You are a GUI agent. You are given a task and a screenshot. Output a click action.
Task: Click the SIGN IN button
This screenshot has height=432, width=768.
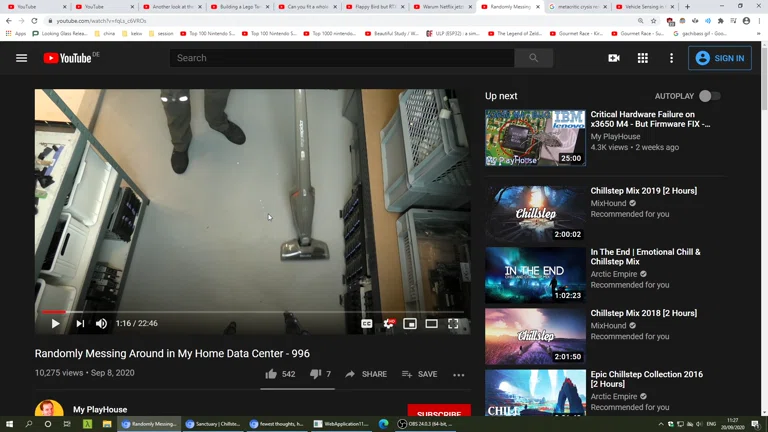pyautogui.click(x=720, y=58)
